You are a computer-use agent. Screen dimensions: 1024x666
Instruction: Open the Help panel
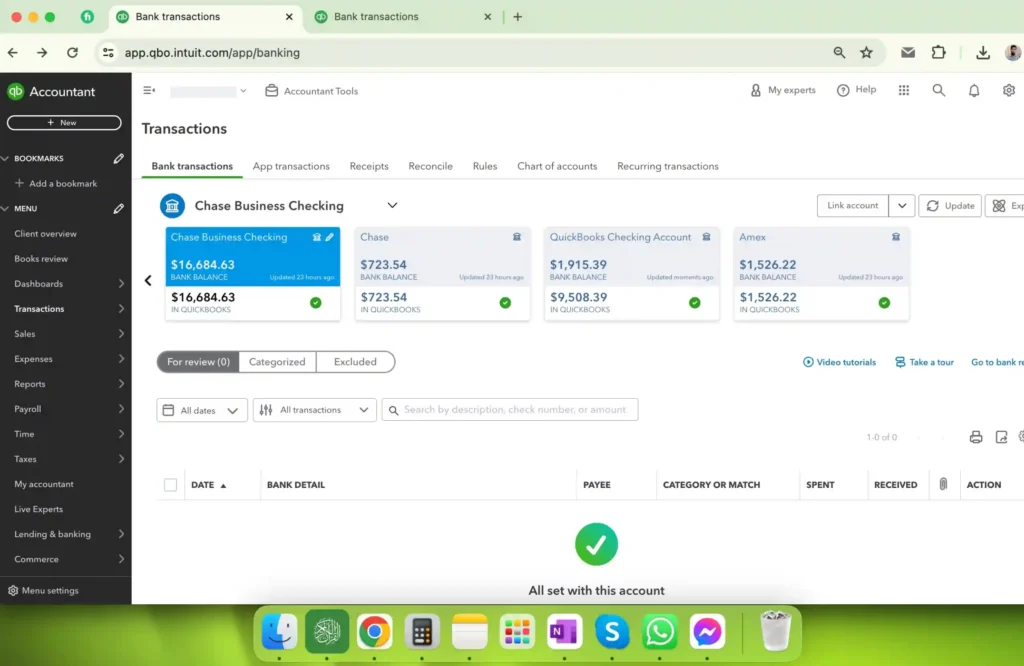point(856,90)
